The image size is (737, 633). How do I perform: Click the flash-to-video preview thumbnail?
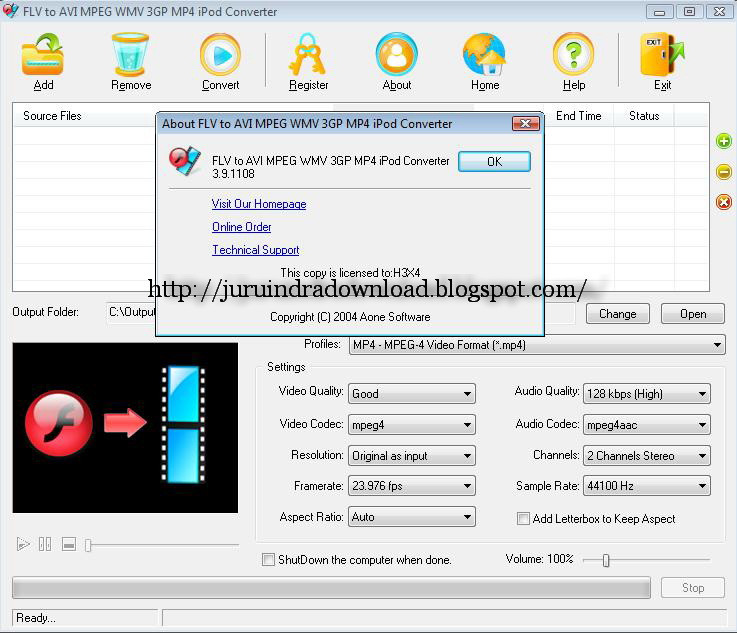click(x=125, y=428)
